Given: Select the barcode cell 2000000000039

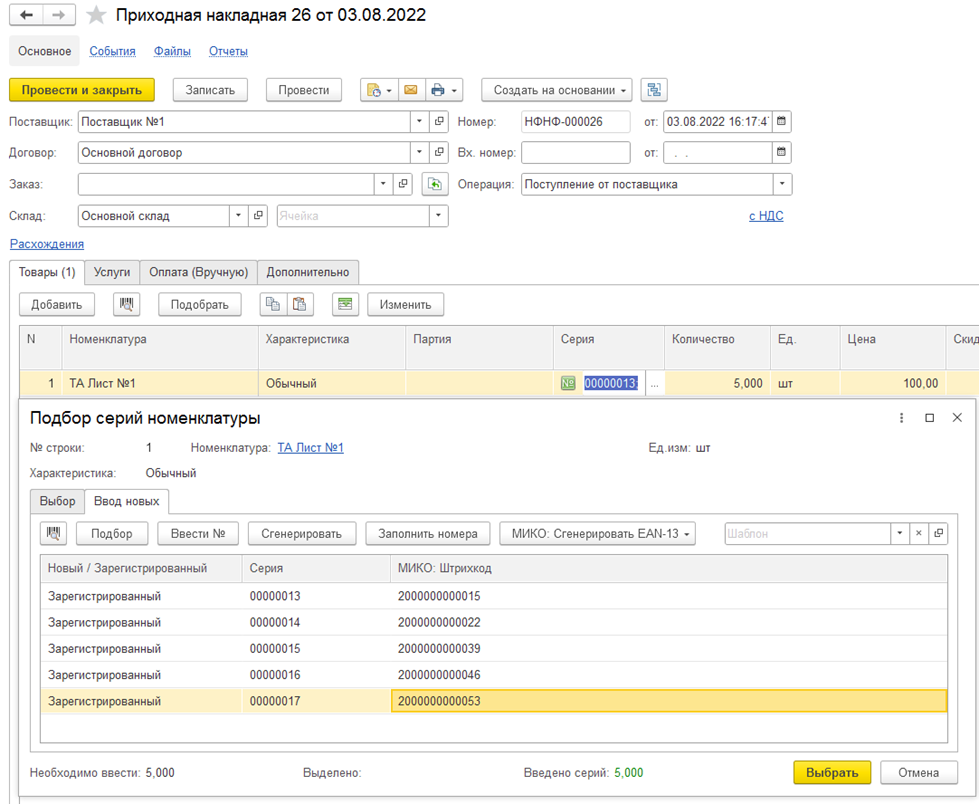Looking at the screenshot, I should 669,649.
